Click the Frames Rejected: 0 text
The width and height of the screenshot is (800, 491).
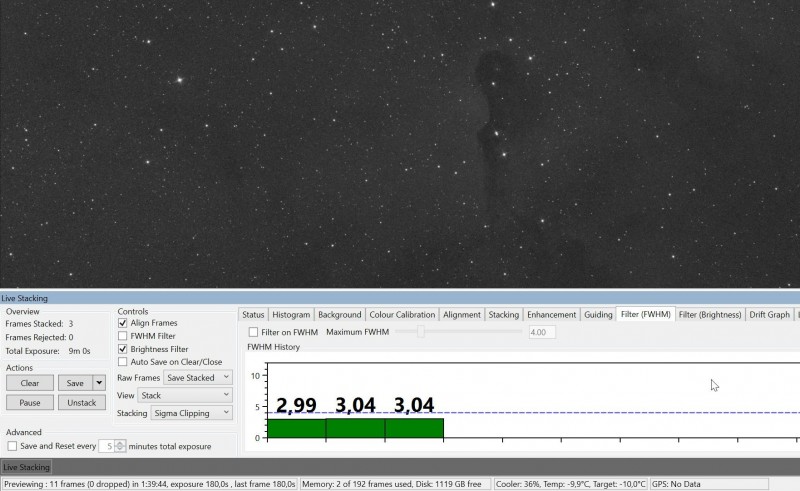click(x=39, y=337)
